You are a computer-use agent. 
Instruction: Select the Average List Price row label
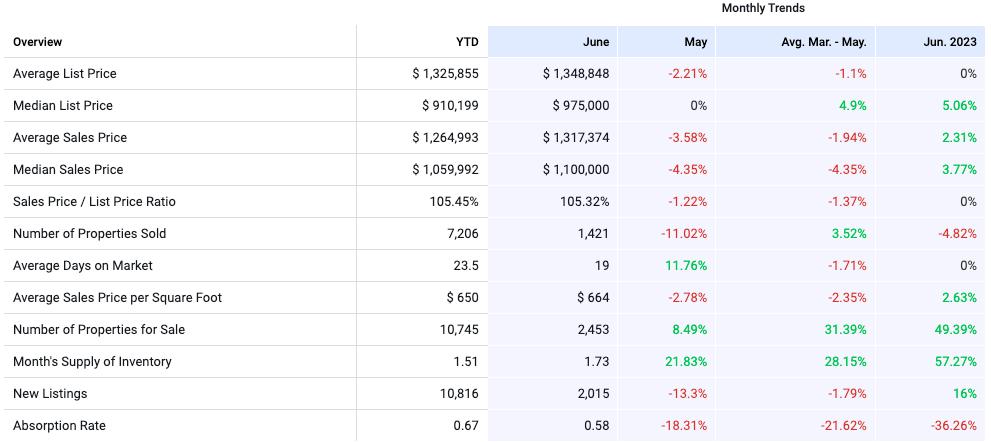pyautogui.click(x=65, y=74)
